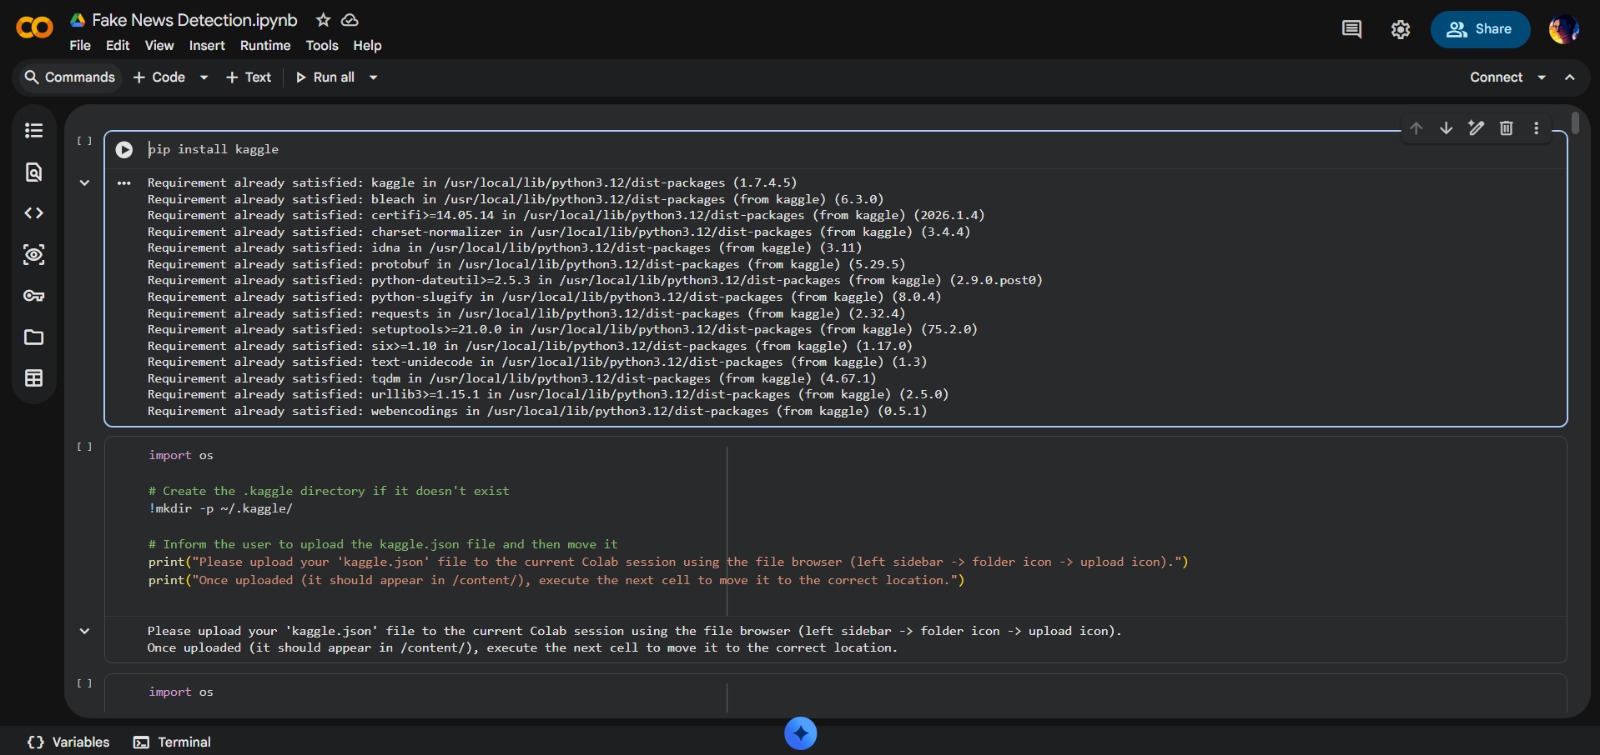Screen dimensions: 1600x755
Task: Move the cell down with arrow icon
Action: (x=1446, y=128)
